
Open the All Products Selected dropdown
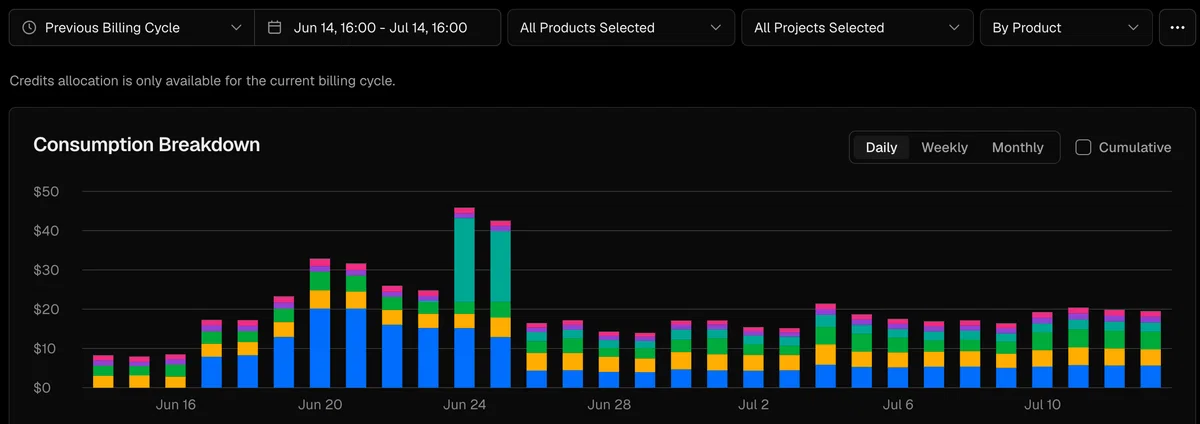tap(621, 28)
